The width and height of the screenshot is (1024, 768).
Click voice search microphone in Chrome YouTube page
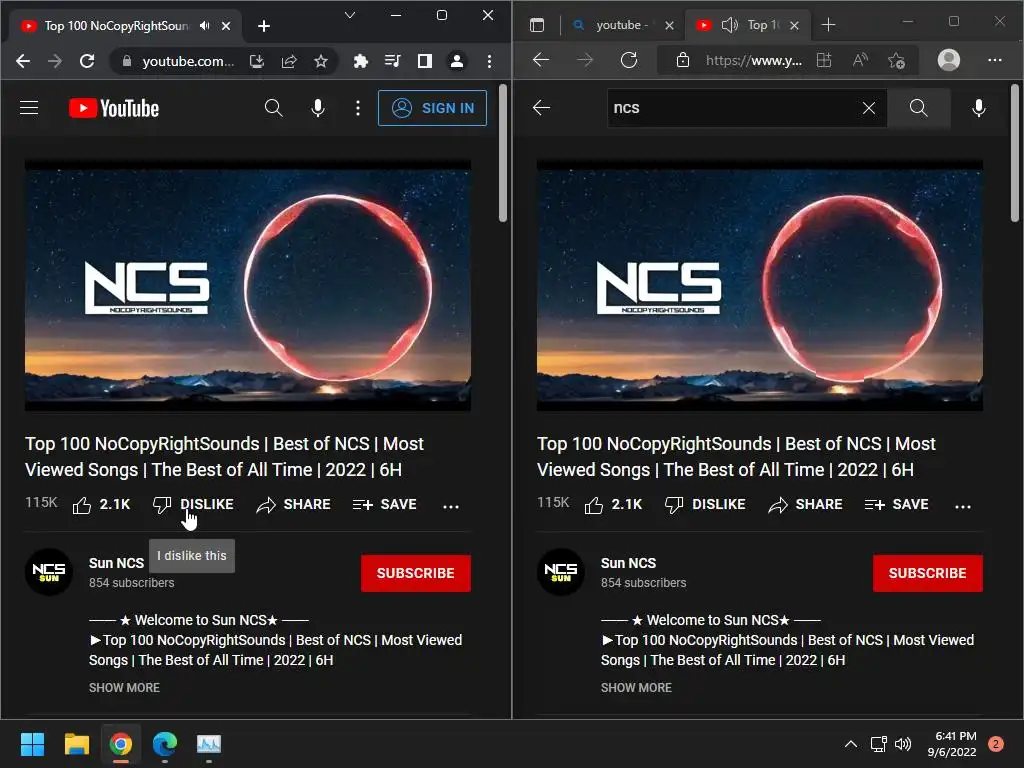(317, 108)
